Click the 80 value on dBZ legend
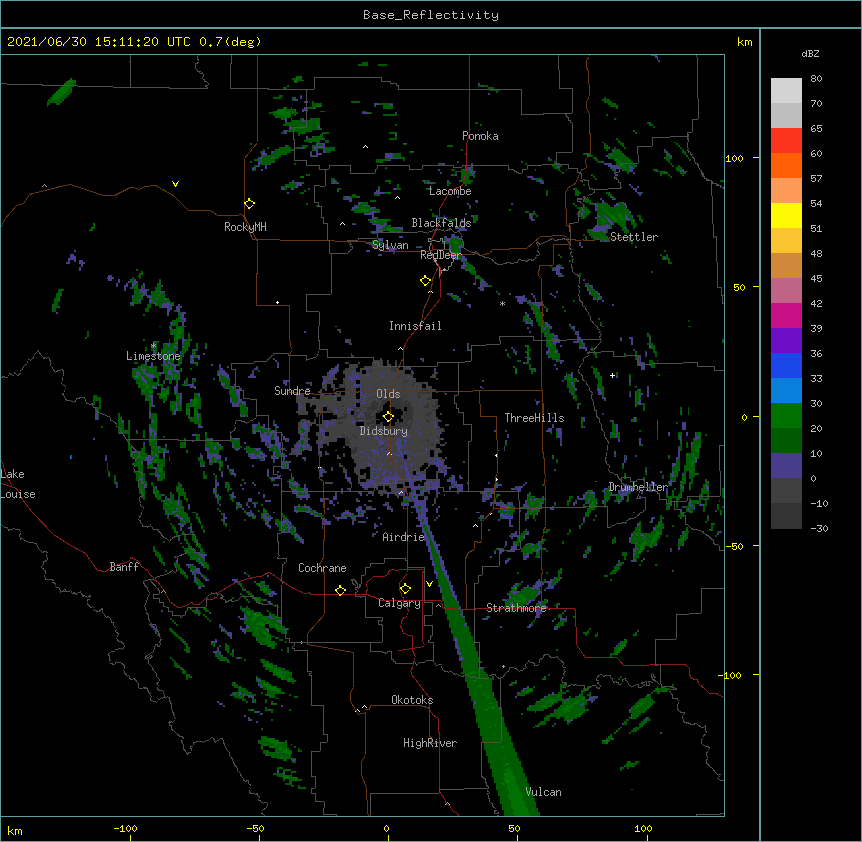The width and height of the screenshot is (862, 842). pyautogui.click(x=816, y=79)
